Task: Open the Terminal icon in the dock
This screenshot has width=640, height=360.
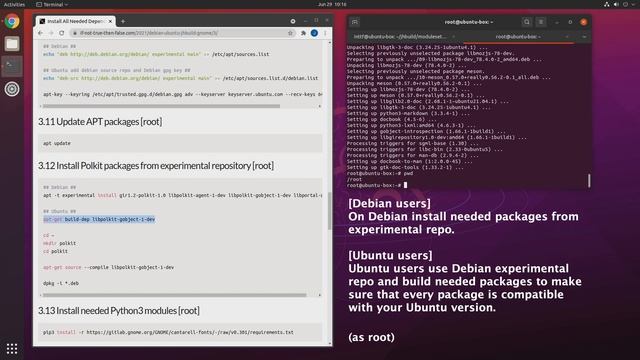Action: [12, 66]
